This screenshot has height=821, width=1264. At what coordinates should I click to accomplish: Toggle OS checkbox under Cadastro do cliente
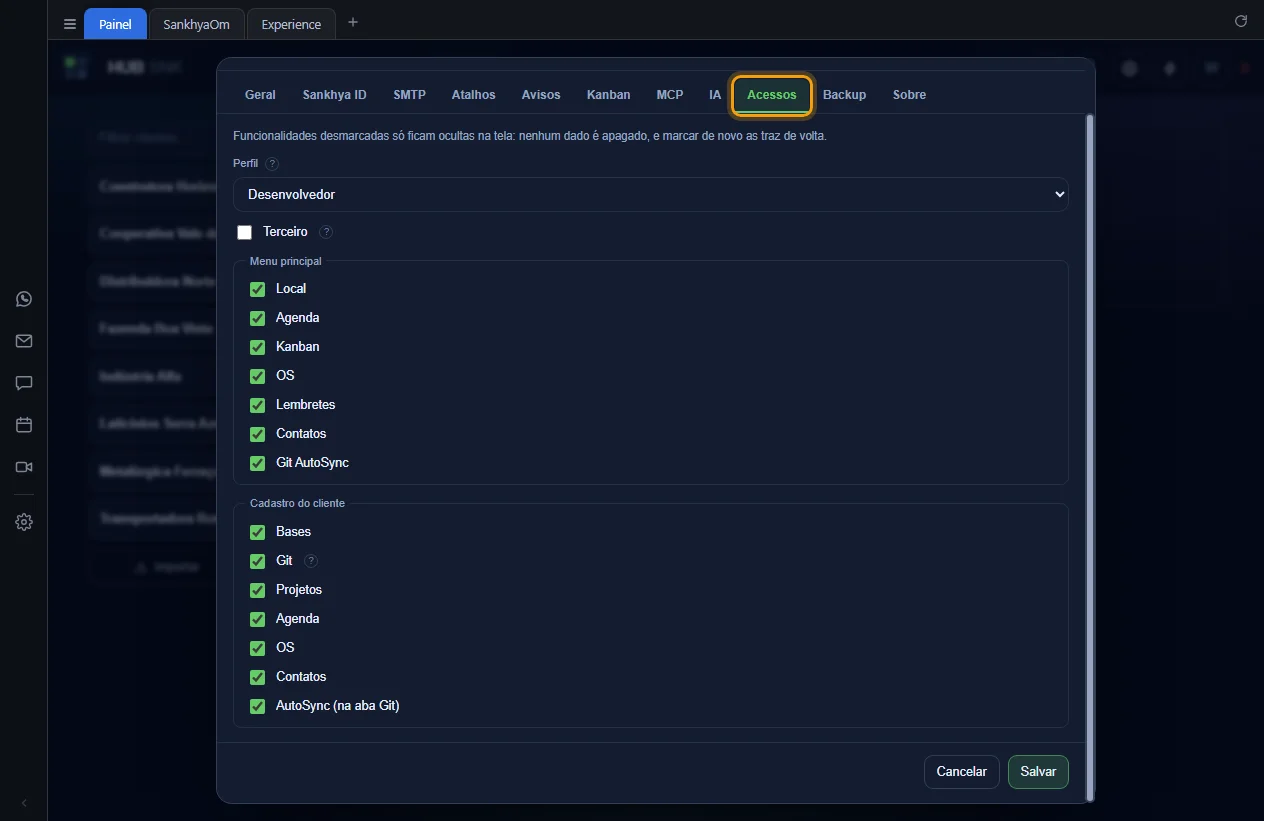click(x=258, y=648)
